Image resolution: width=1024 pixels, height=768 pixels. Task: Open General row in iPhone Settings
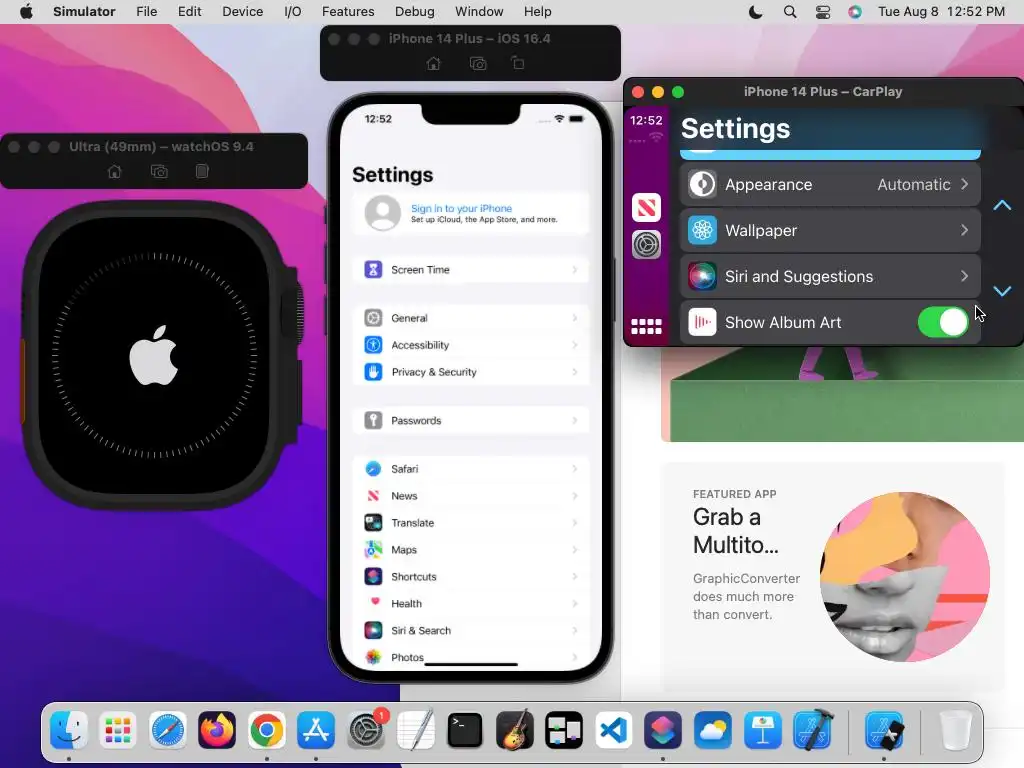click(471, 318)
